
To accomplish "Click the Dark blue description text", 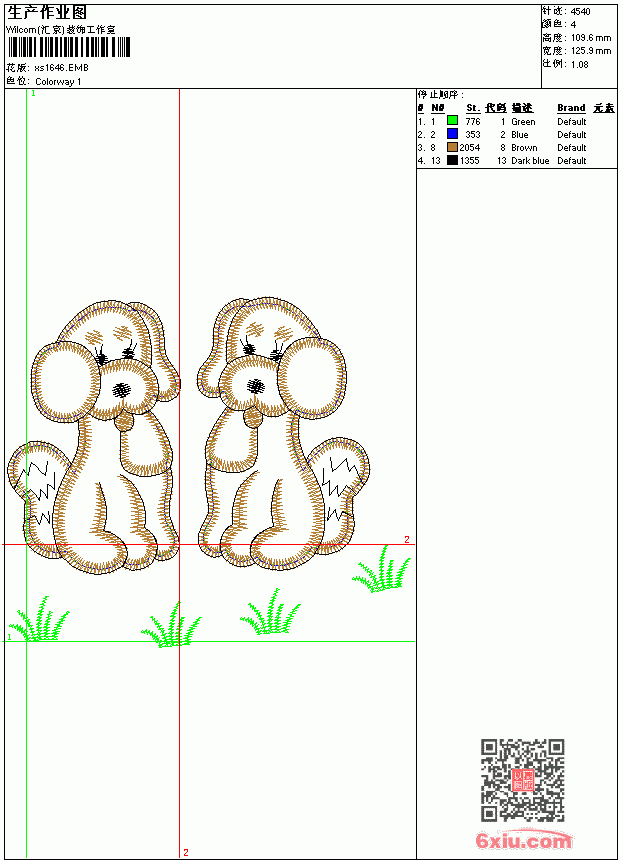I will tap(530, 161).
